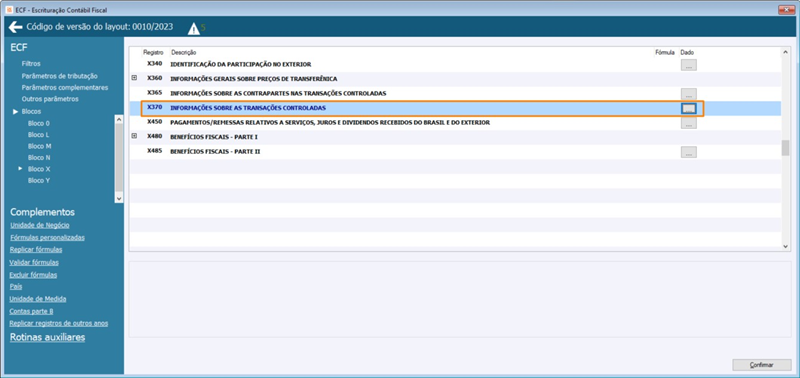This screenshot has width=800, height=378.
Task: Open Filtros in the ECF sidebar
Action: (x=31, y=64)
